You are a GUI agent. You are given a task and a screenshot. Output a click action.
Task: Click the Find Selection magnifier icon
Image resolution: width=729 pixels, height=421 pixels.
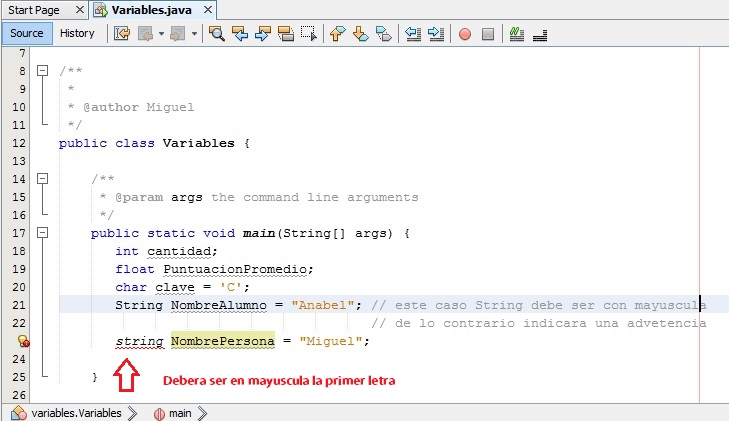(x=217, y=33)
